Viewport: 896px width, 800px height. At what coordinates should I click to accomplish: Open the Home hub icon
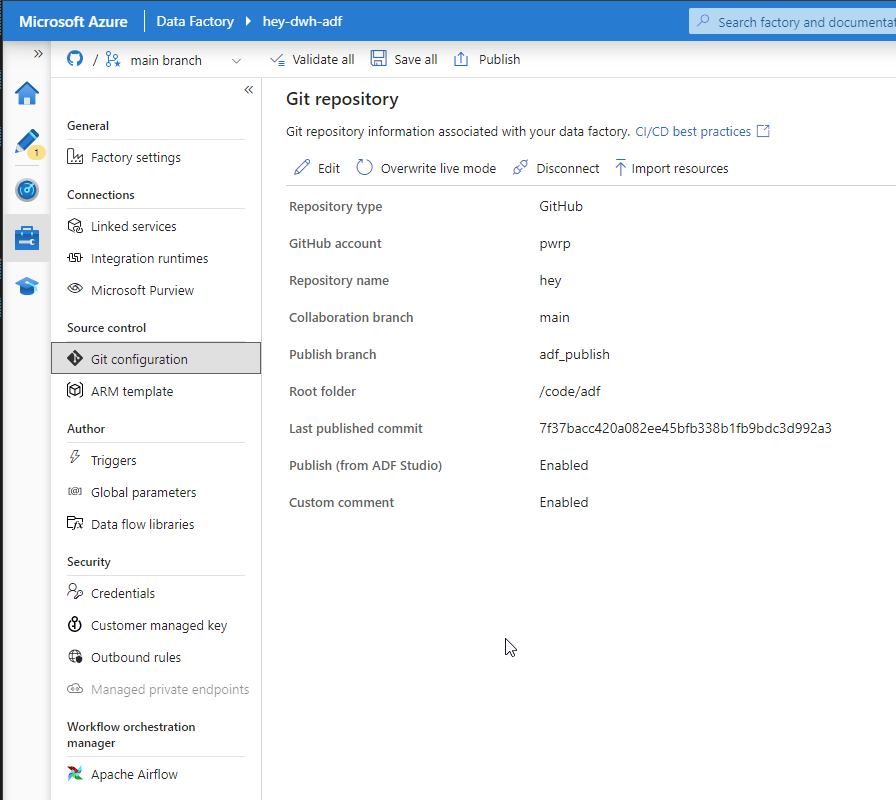click(x=27, y=94)
